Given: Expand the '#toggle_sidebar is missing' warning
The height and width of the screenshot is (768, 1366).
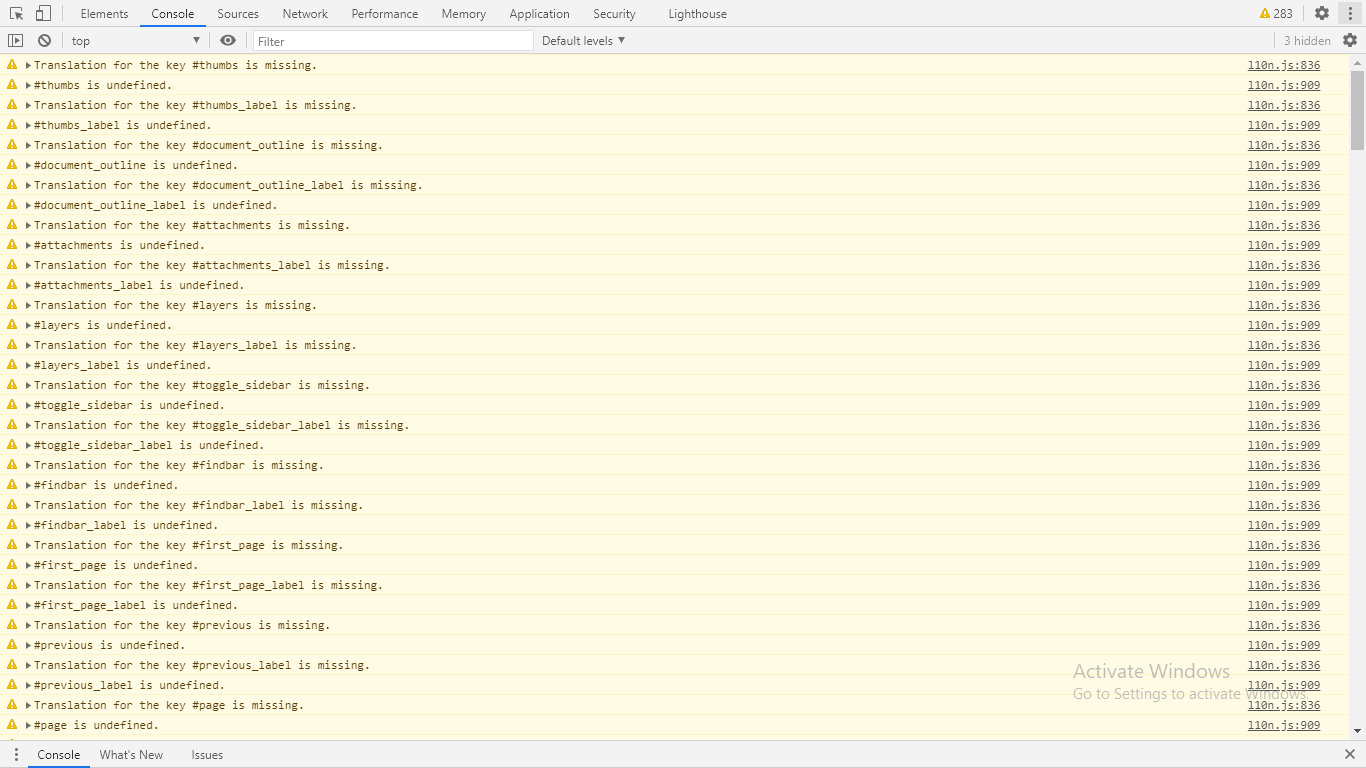Looking at the screenshot, I should point(29,385).
